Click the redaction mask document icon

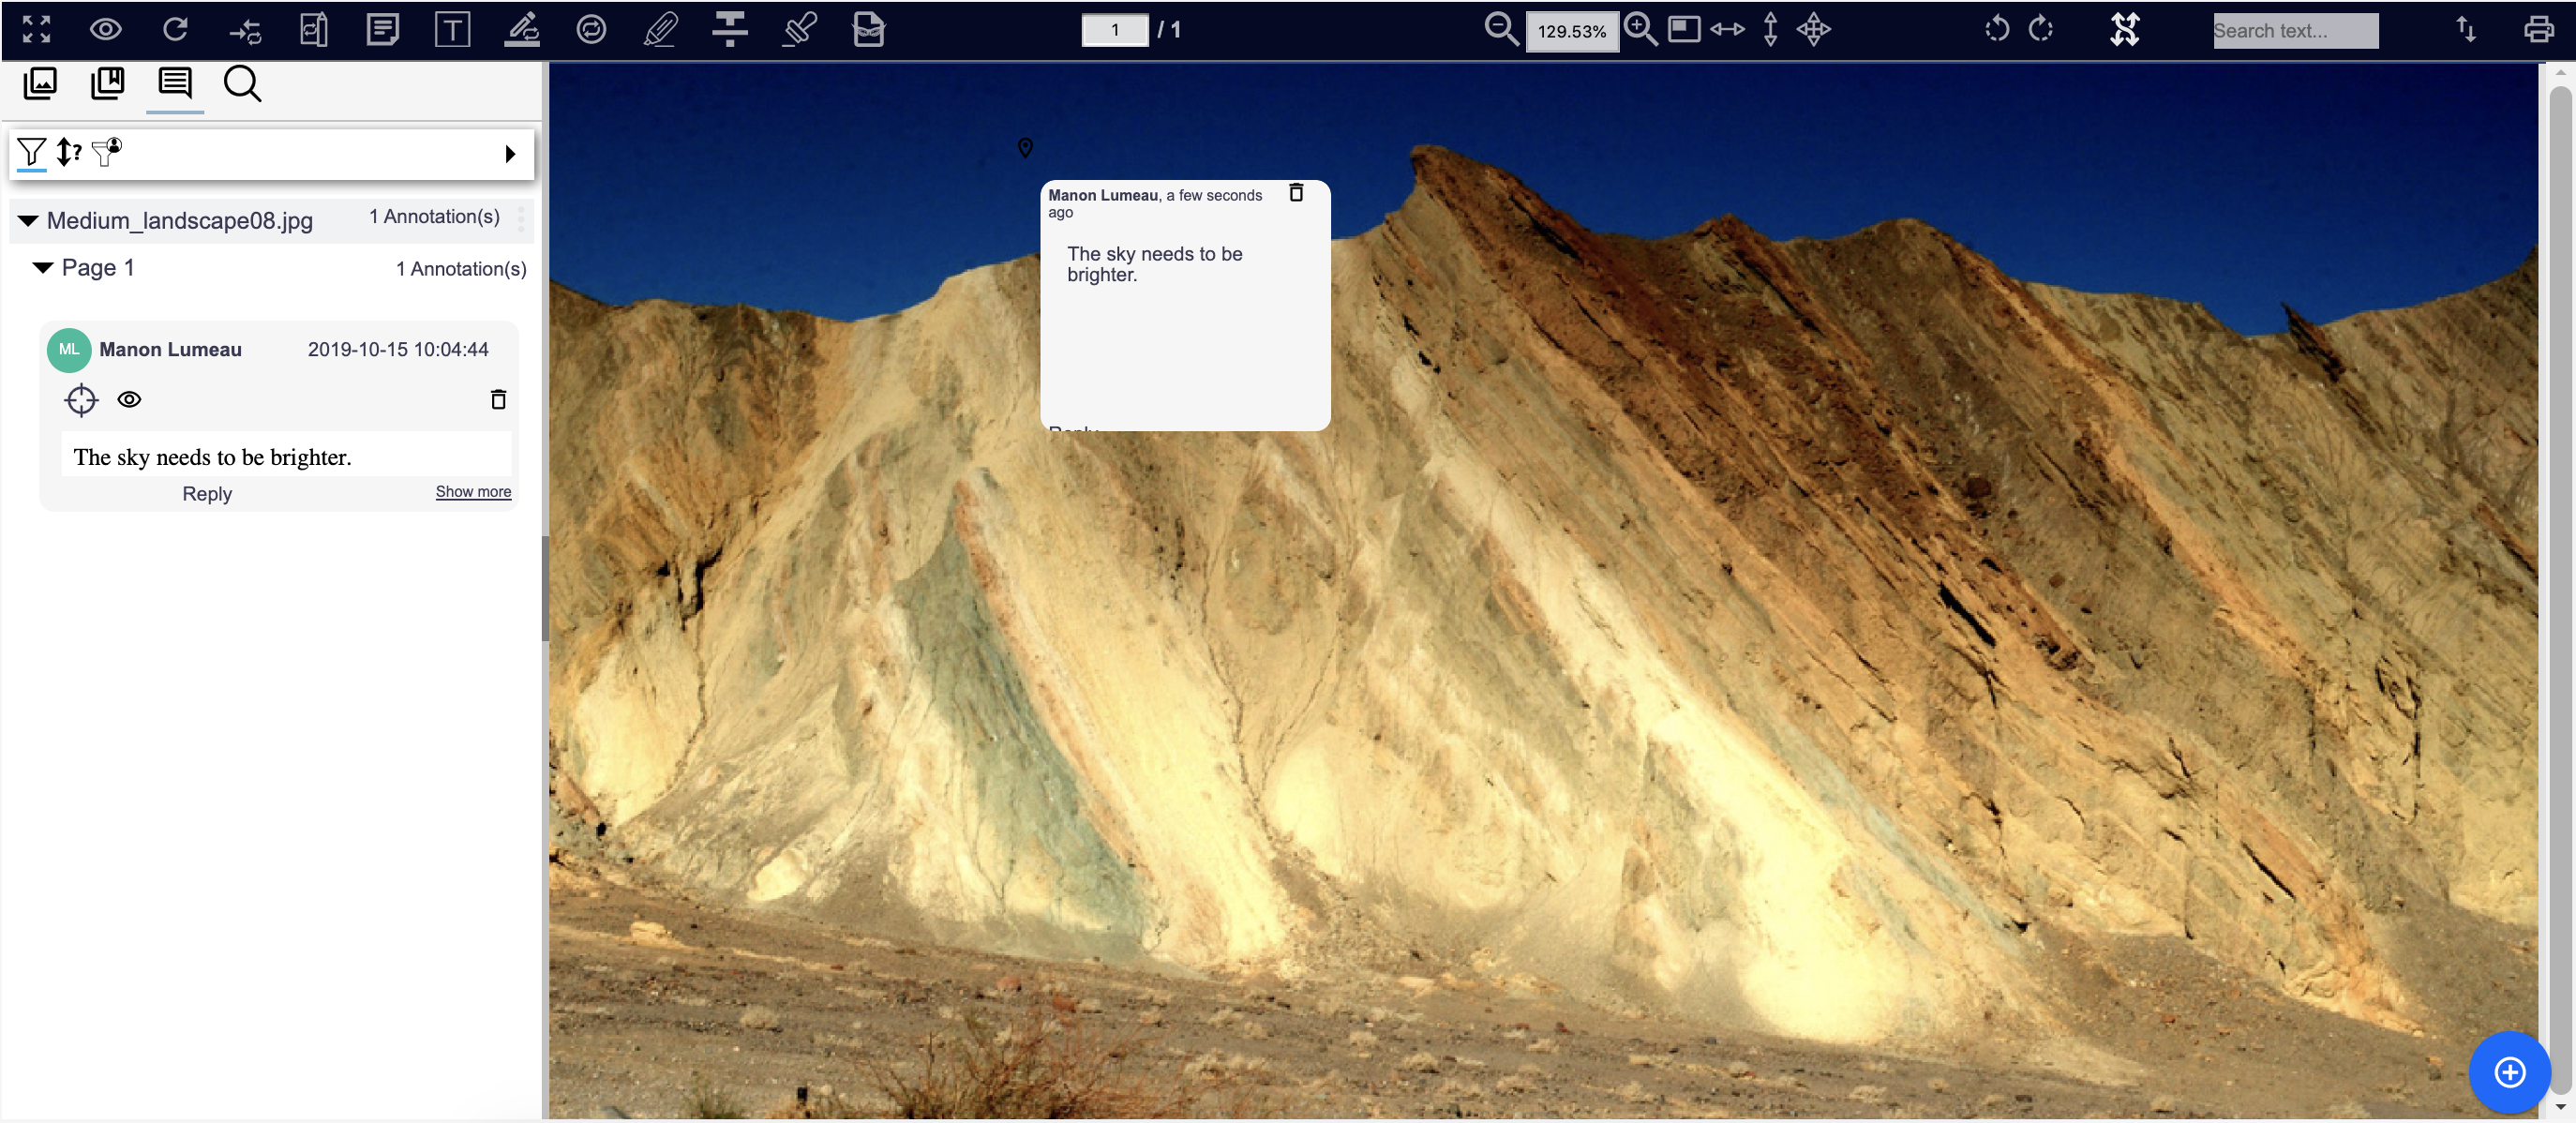coord(869,30)
